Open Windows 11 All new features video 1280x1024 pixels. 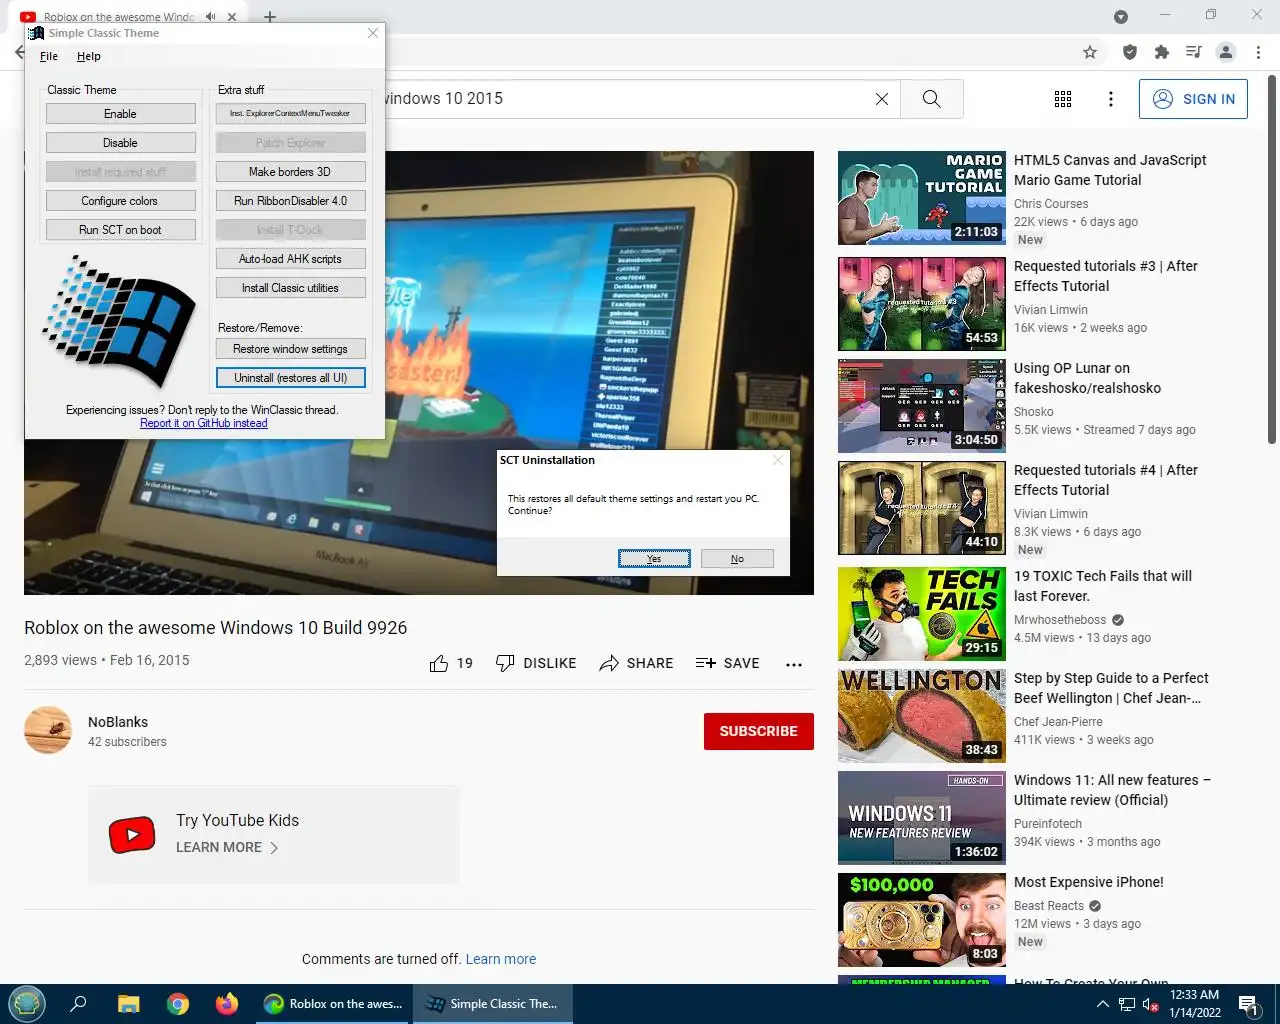(x=922, y=818)
